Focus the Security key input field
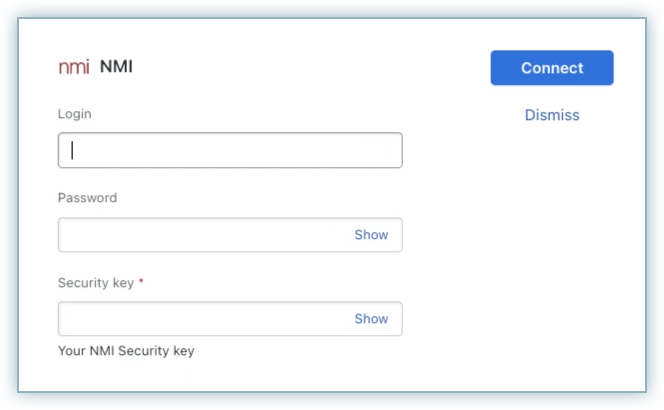This screenshot has width=664, height=410. click(200, 319)
